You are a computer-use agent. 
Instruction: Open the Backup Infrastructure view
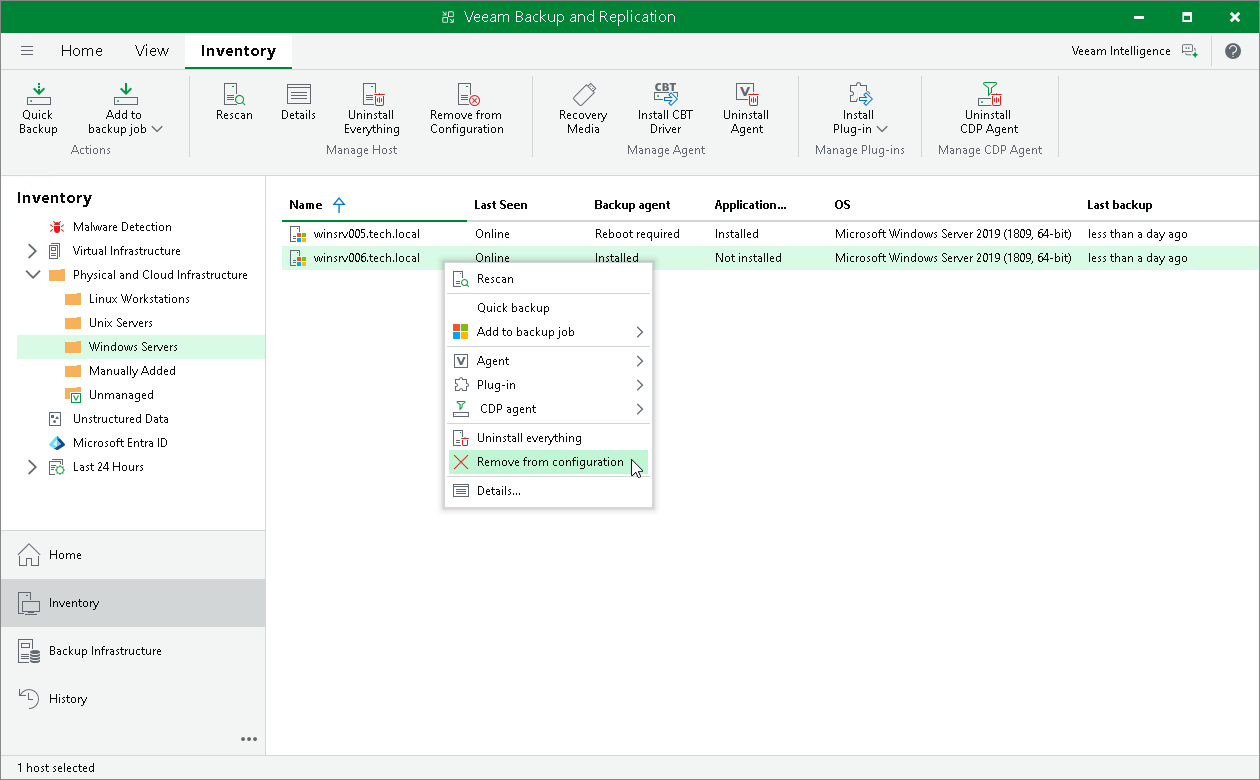click(133, 651)
